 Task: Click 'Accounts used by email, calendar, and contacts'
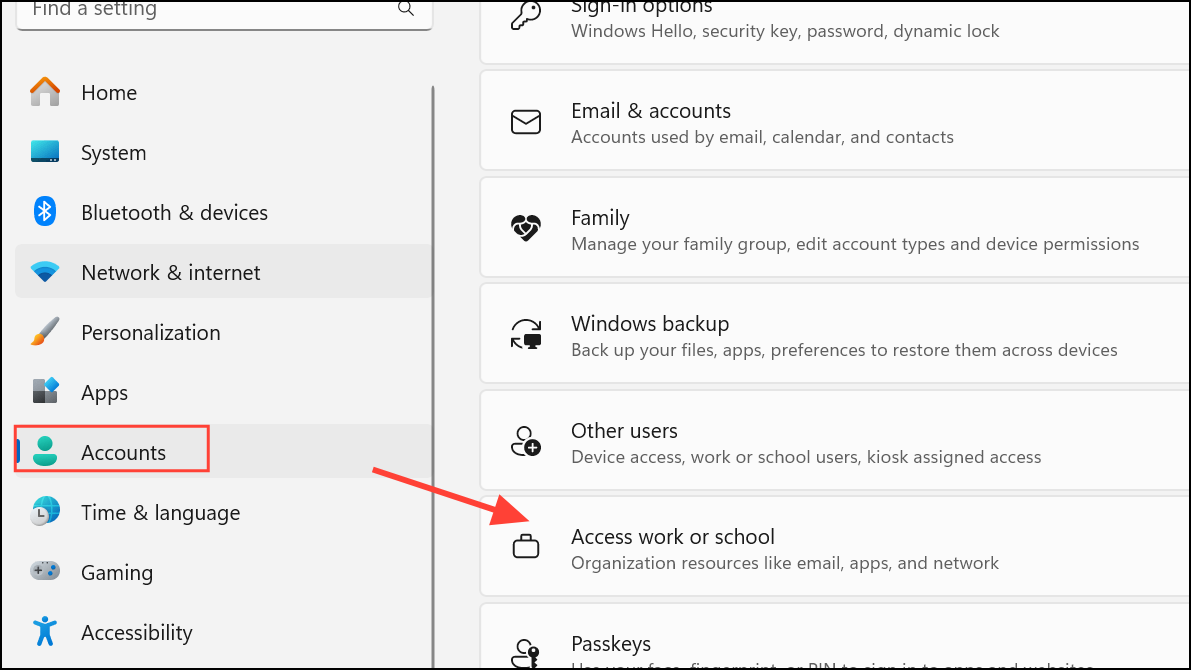(762, 137)
